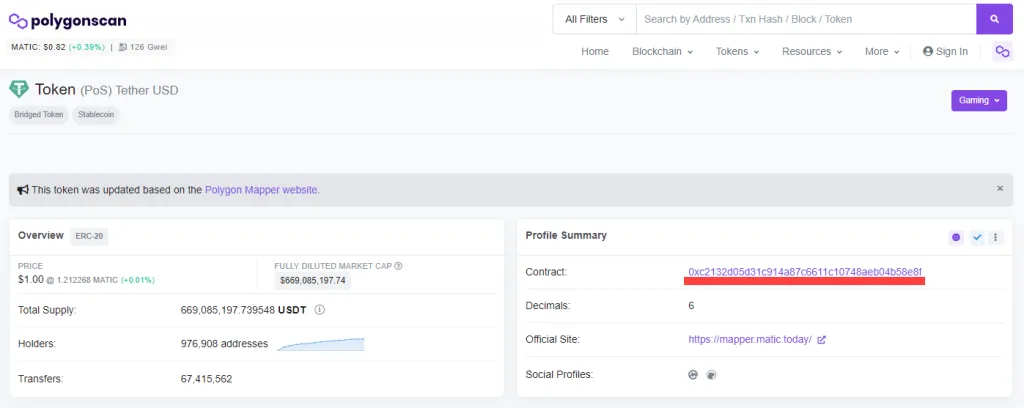
Task: Click the Bridged Token tag
Action: (x=39, y=114)
